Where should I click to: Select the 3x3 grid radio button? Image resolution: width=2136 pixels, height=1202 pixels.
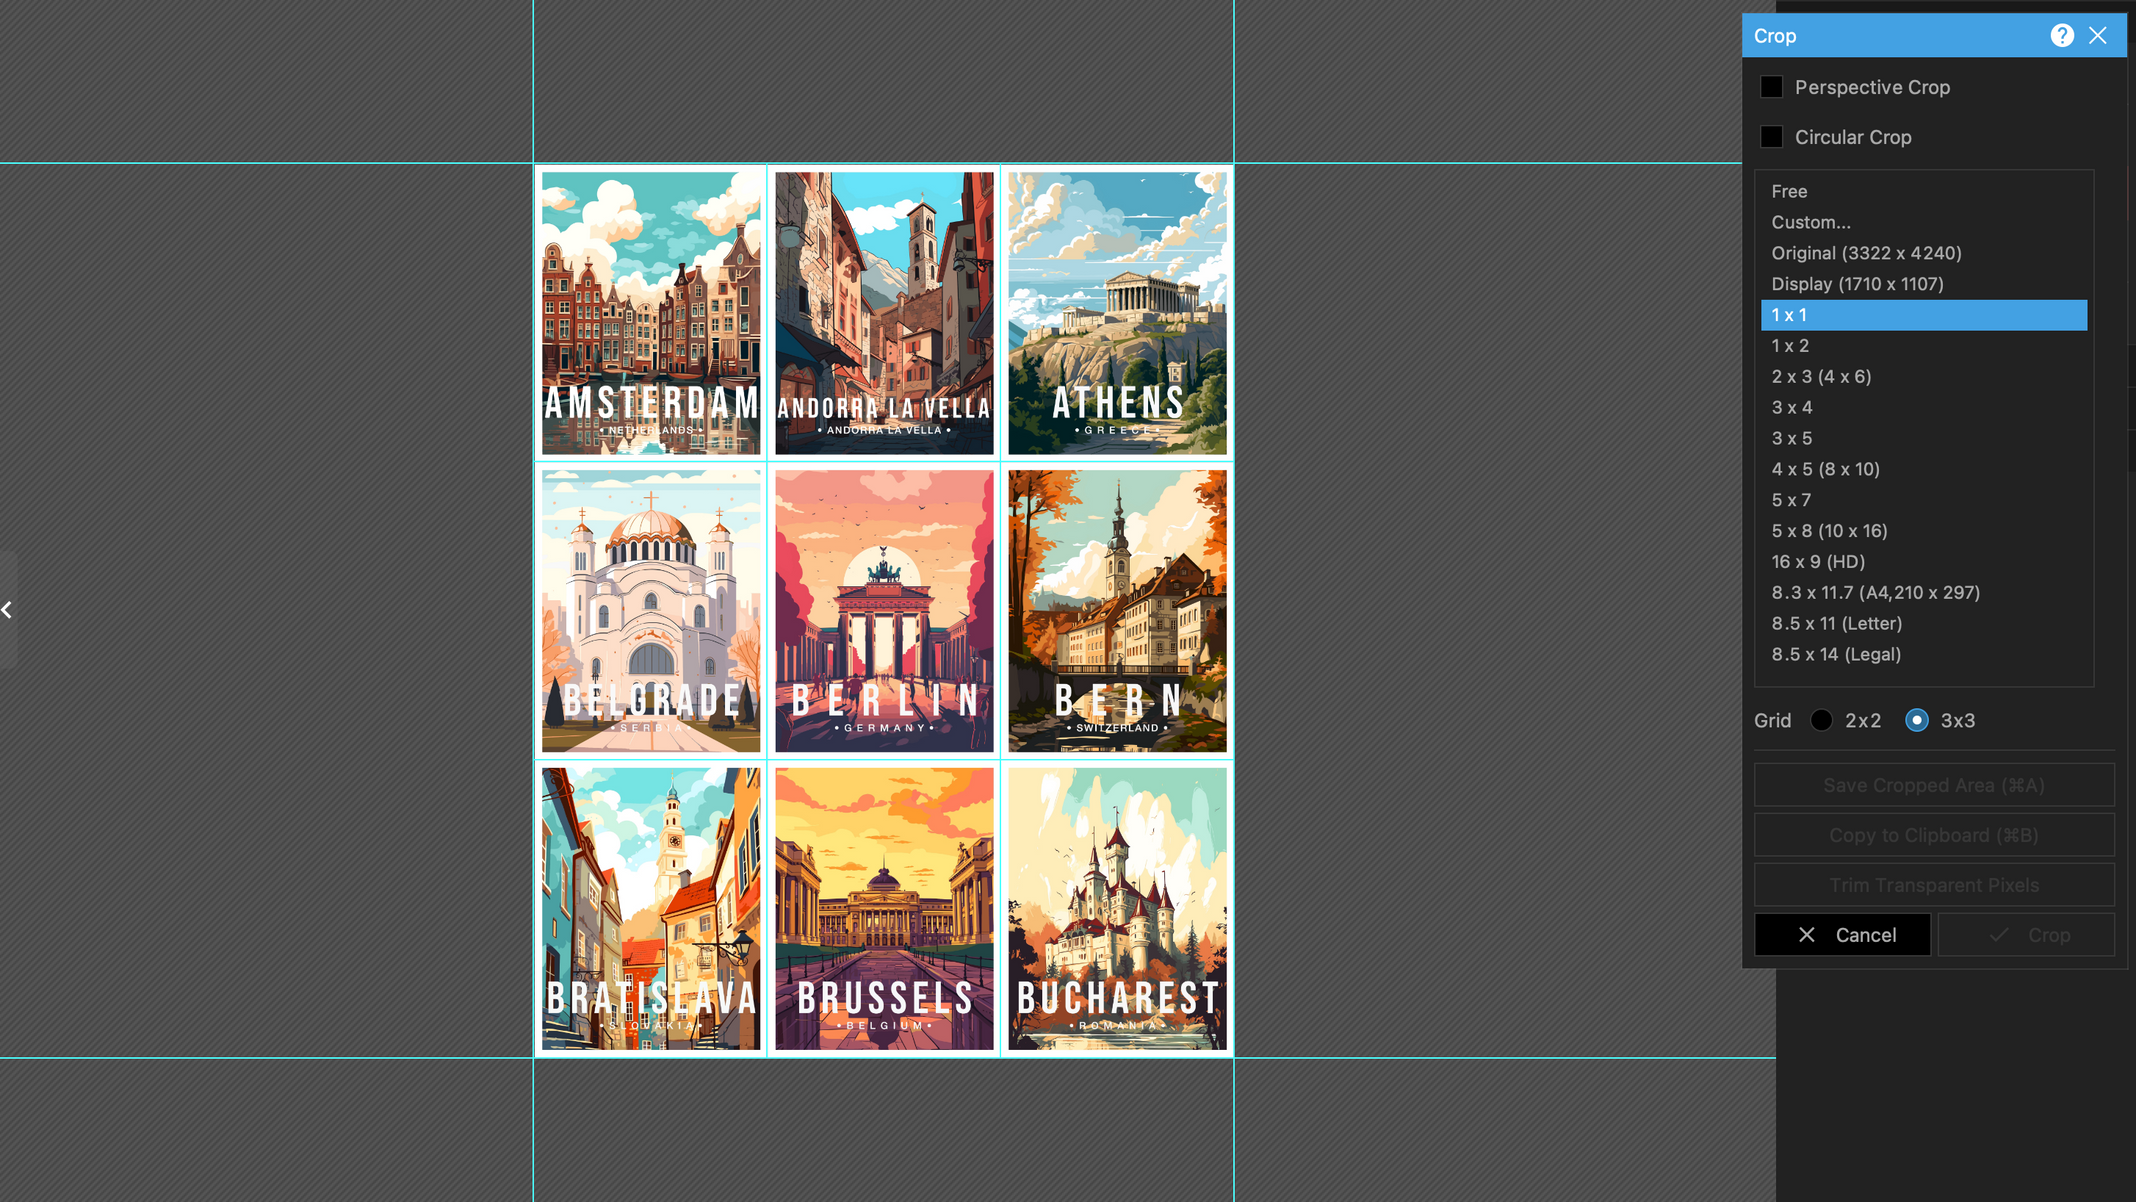coord(1916,720)
